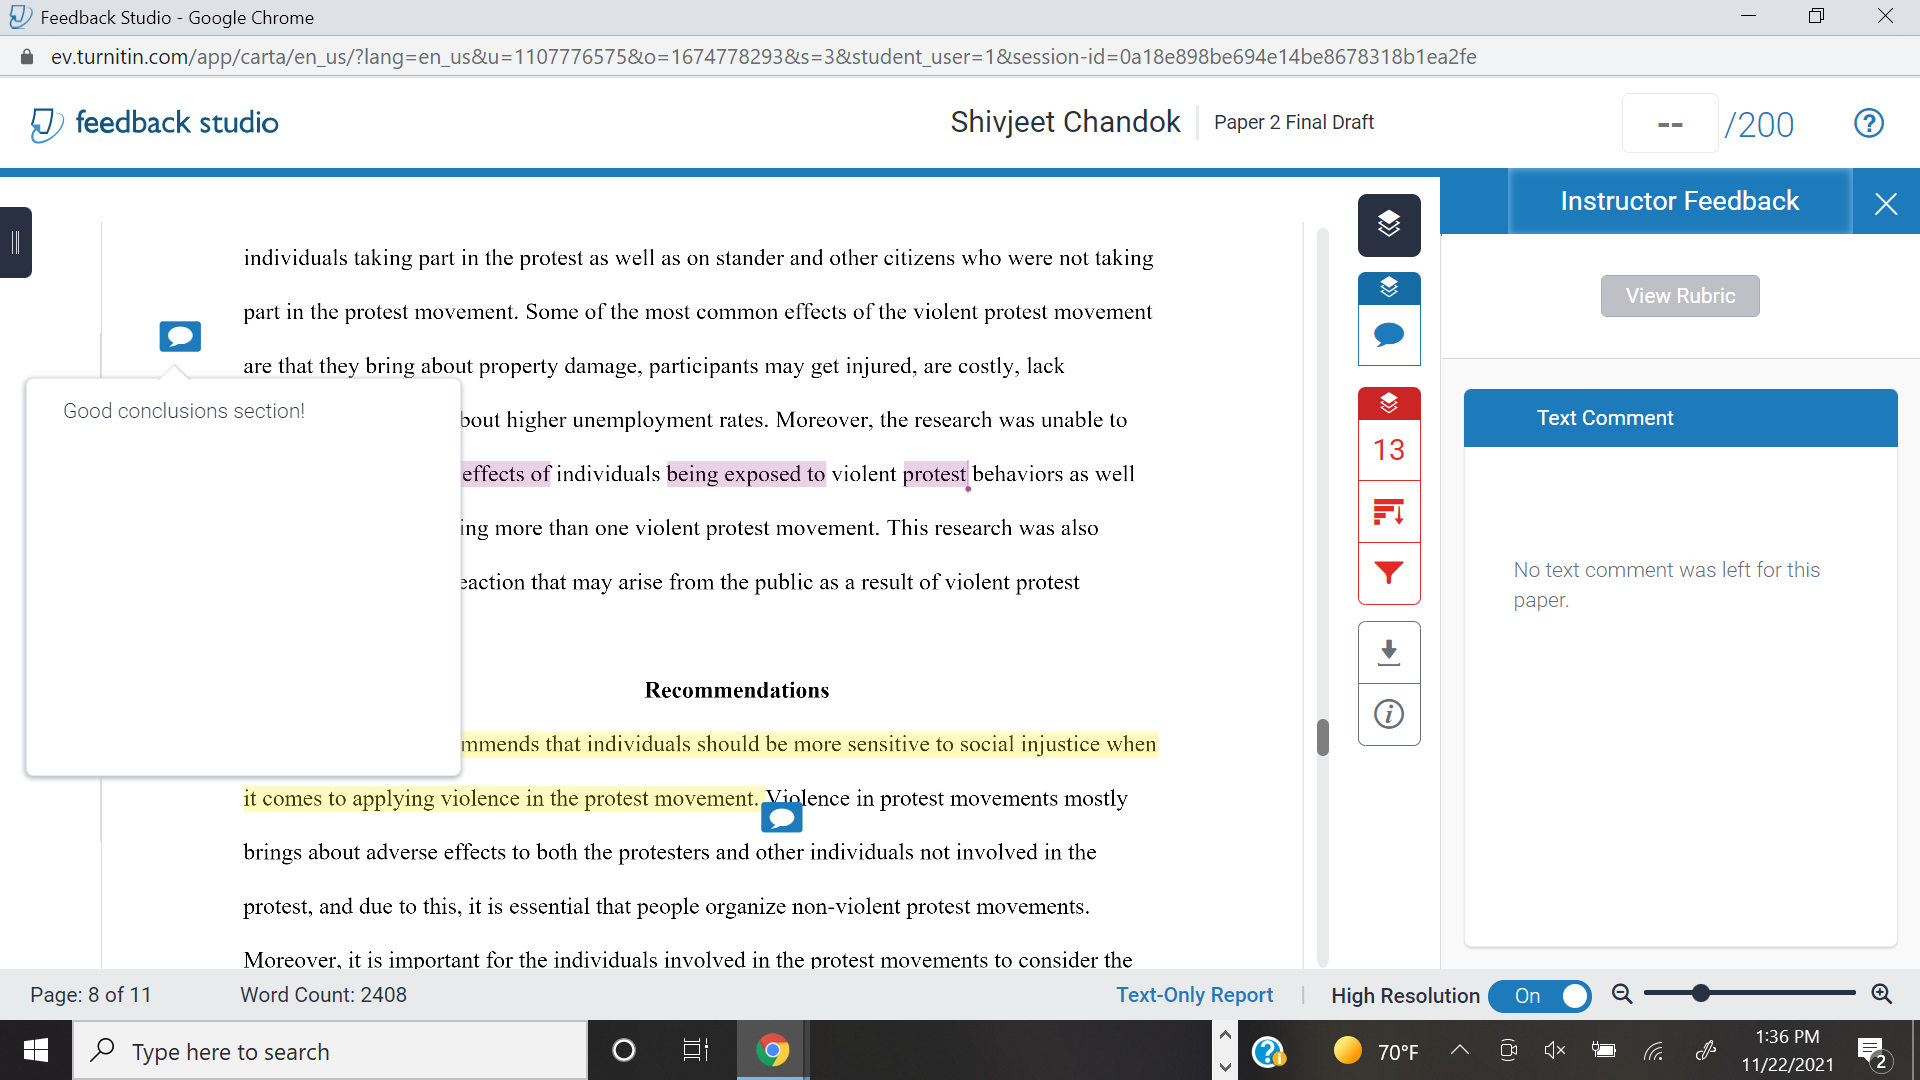
Task: Click the grade score field
Action: [1670, 124]
